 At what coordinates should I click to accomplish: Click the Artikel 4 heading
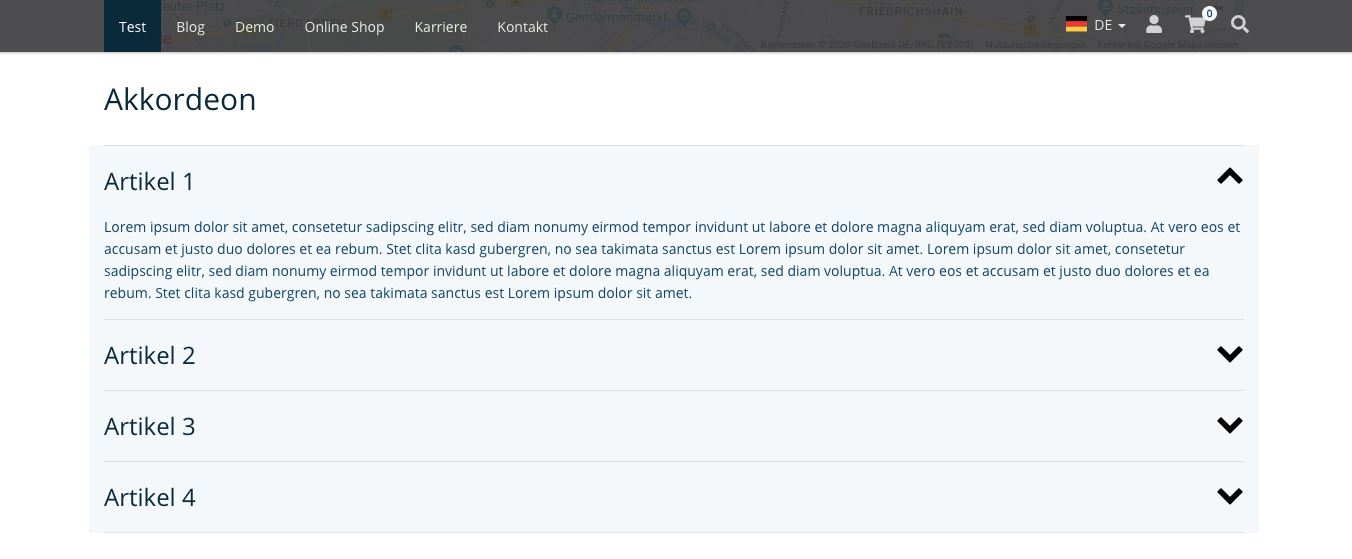point(150,497)
